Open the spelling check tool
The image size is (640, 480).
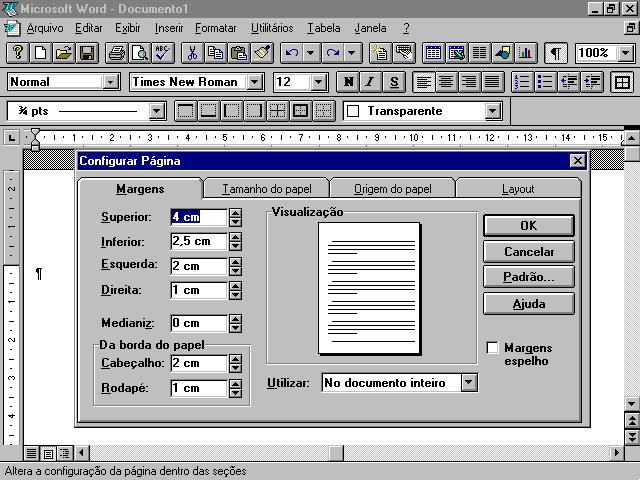point(161,53)
